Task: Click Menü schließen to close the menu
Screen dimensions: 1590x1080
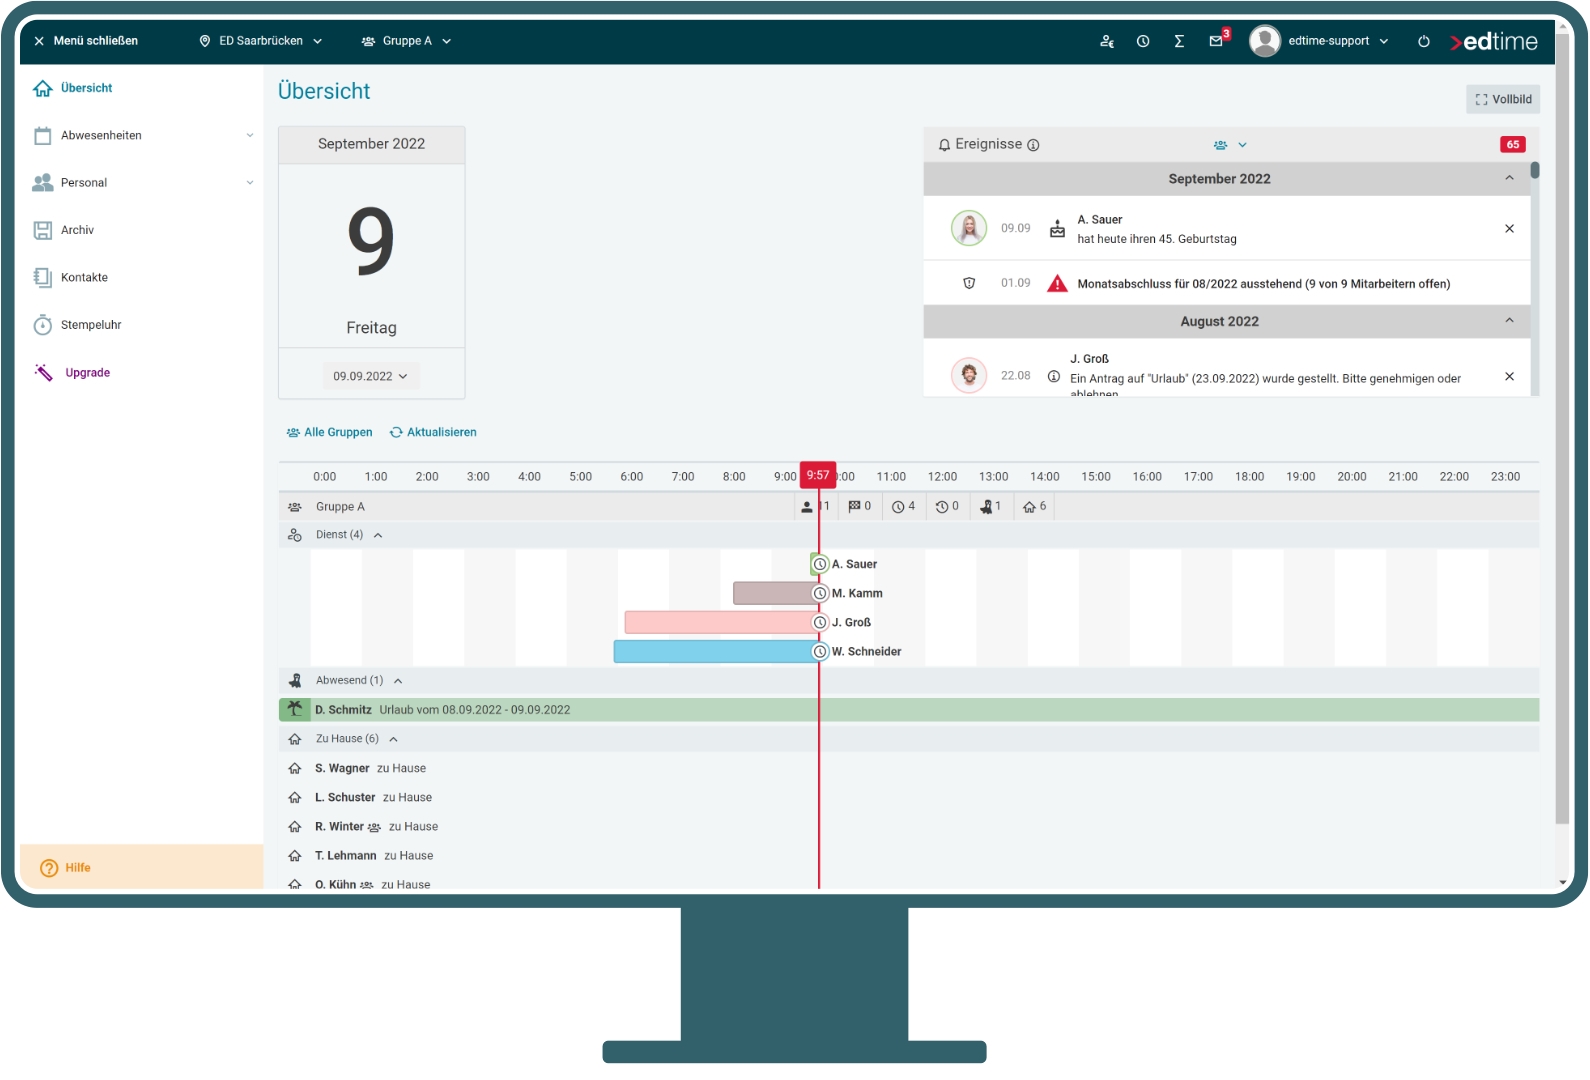Action: tap(86, 41)
